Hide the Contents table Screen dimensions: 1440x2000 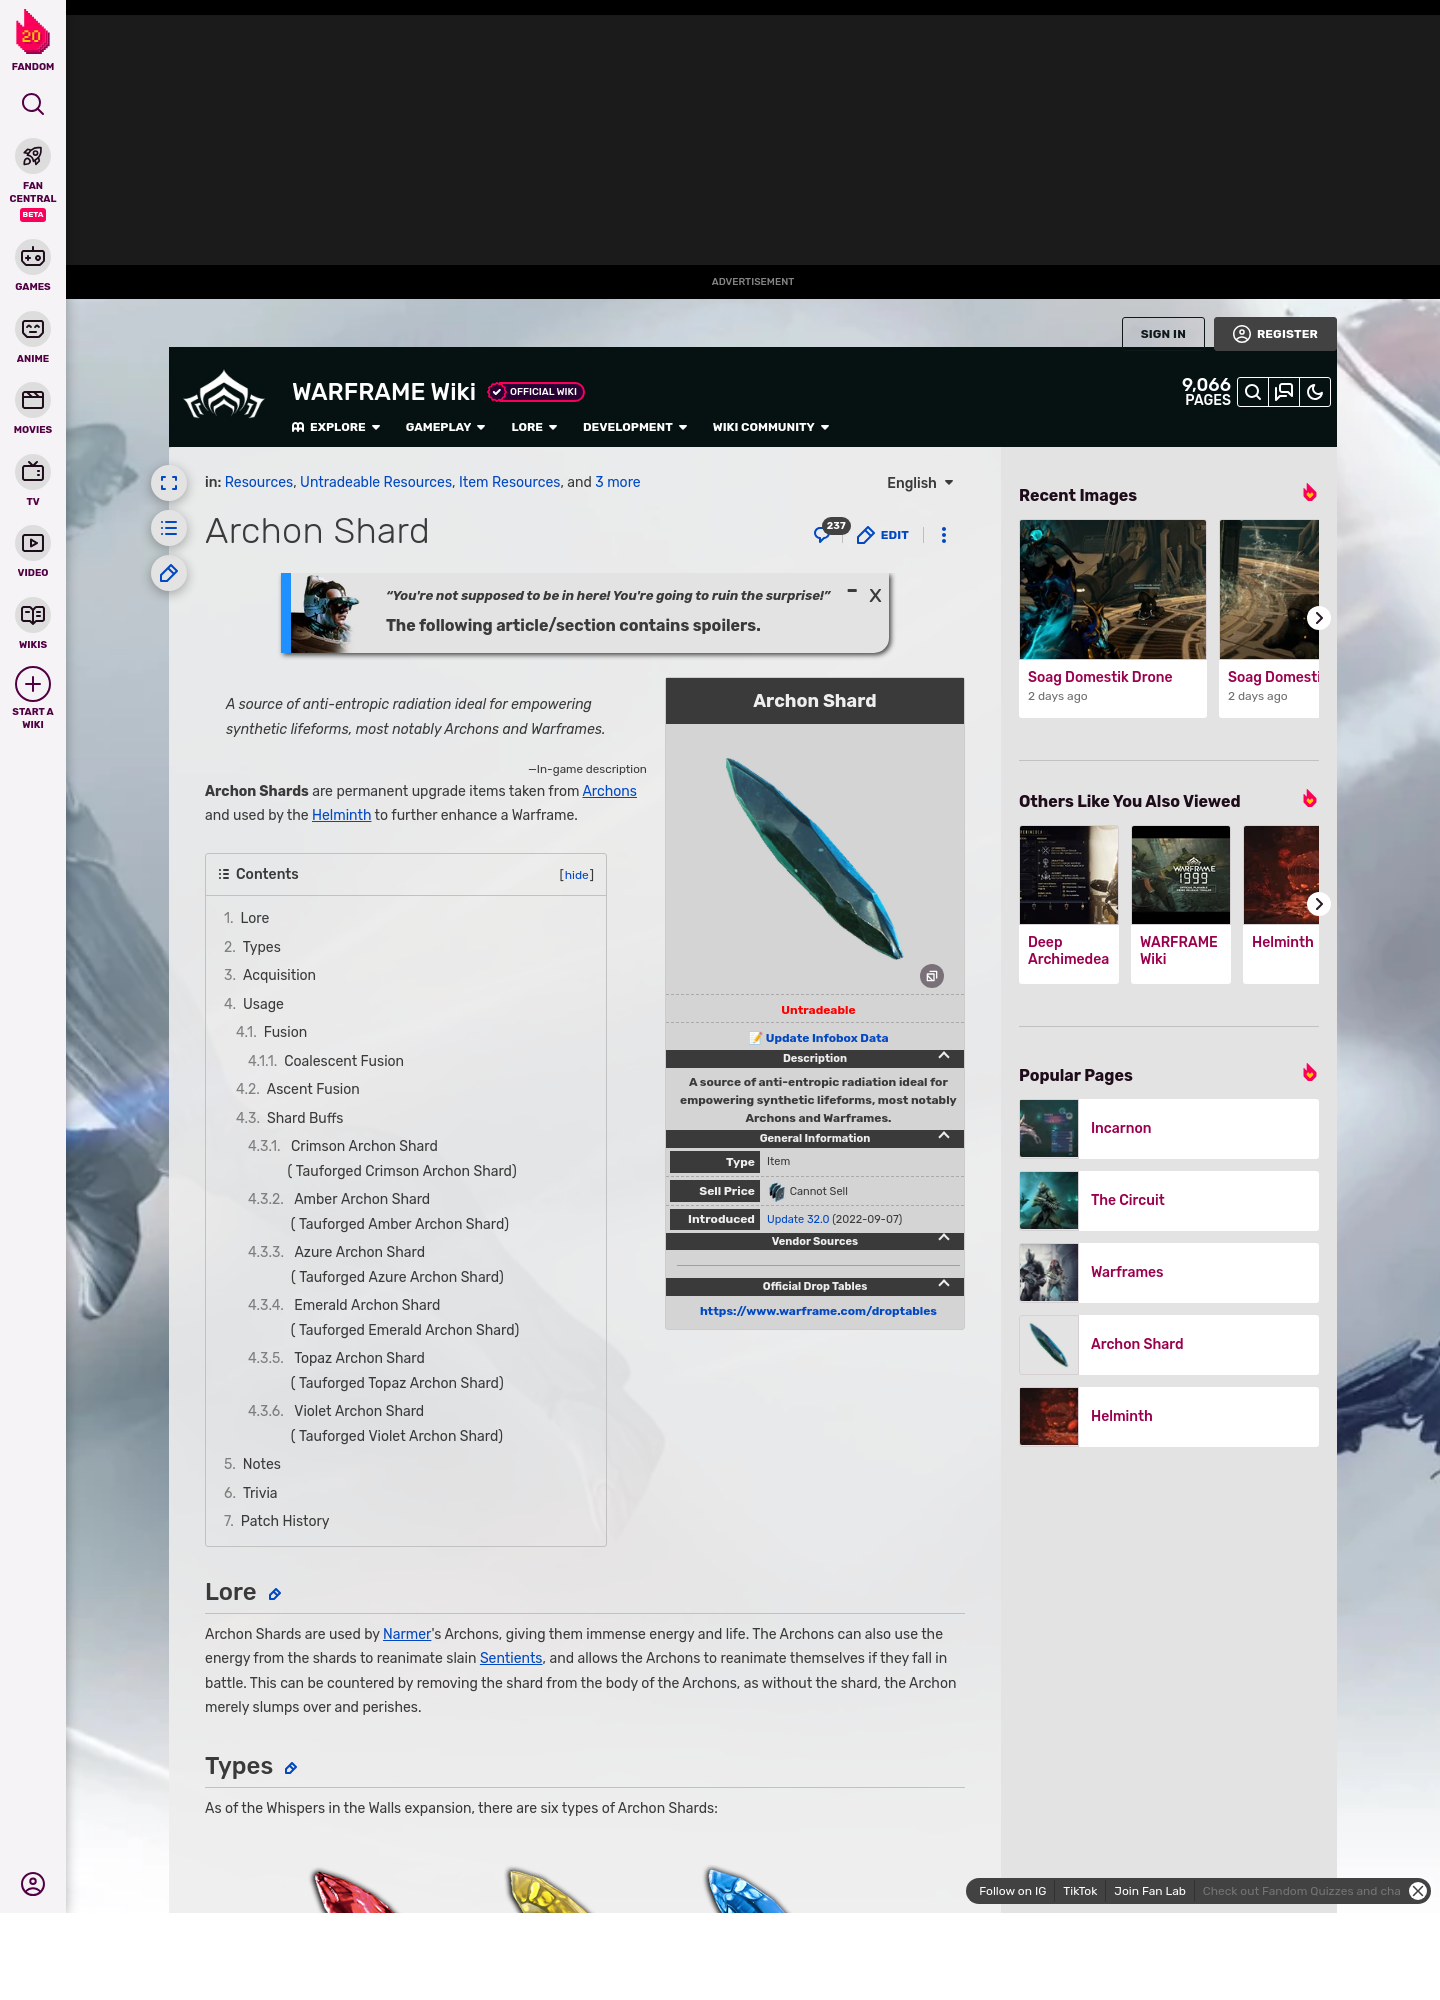[577, 875]
